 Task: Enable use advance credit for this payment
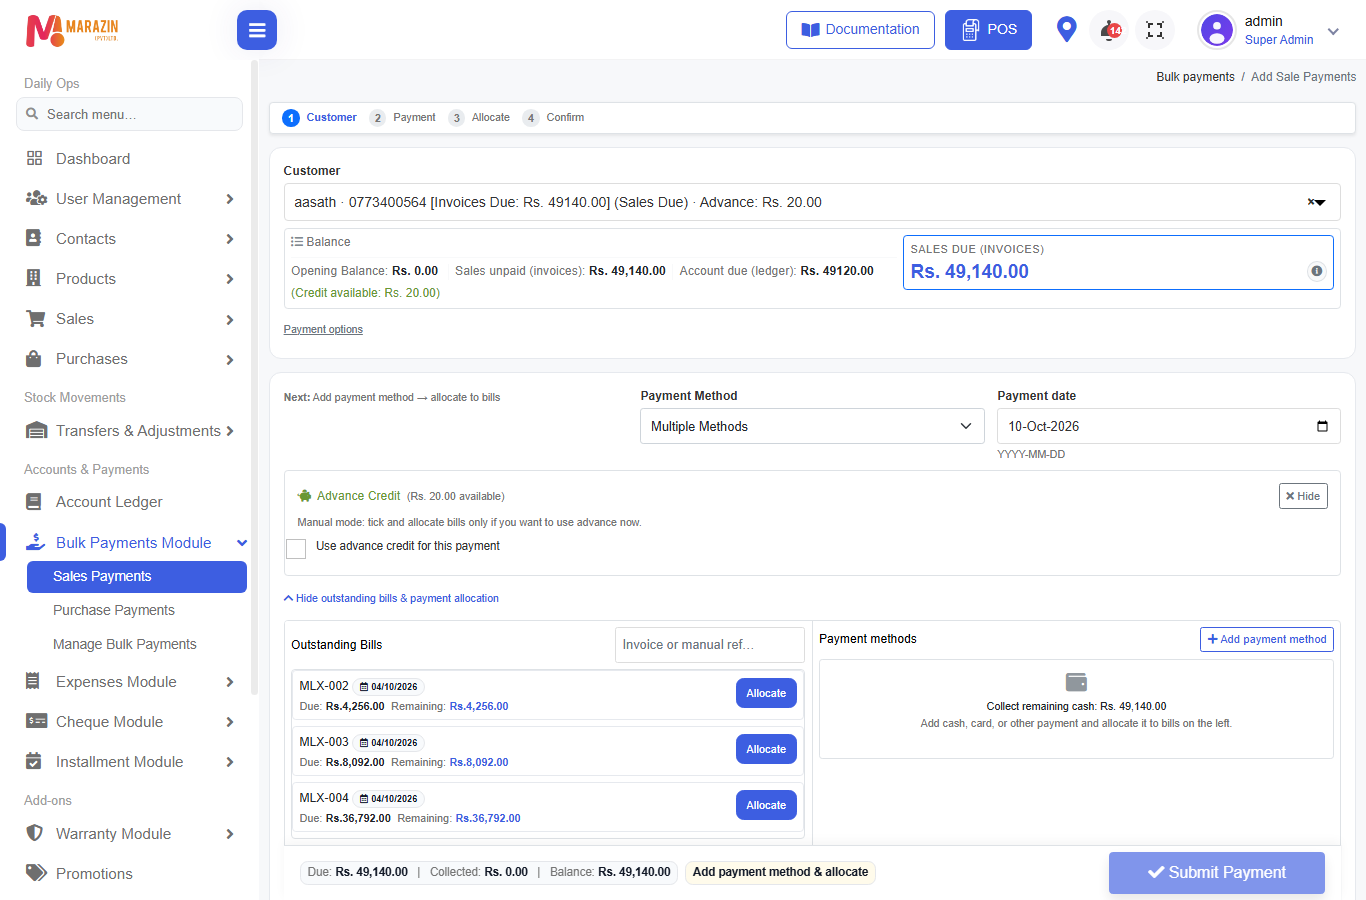(x=296, y=548)
